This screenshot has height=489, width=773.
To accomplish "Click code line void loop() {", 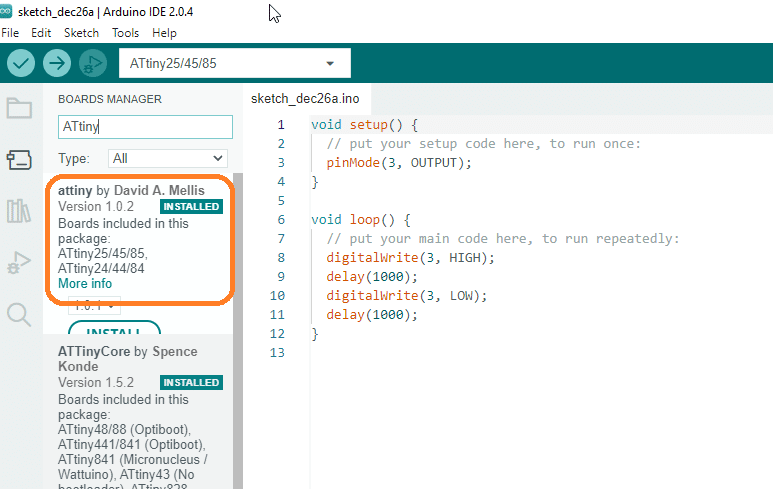I will click(x=360, y=220).
